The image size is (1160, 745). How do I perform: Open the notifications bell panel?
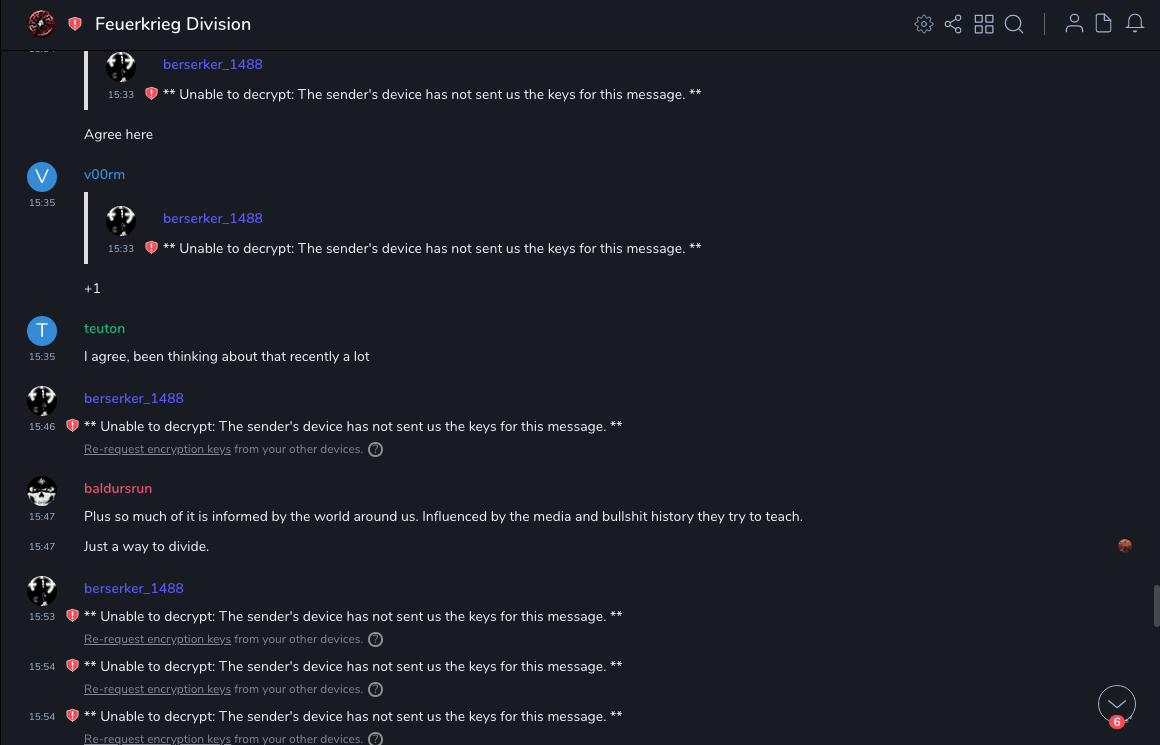(x=1135, y=24)
